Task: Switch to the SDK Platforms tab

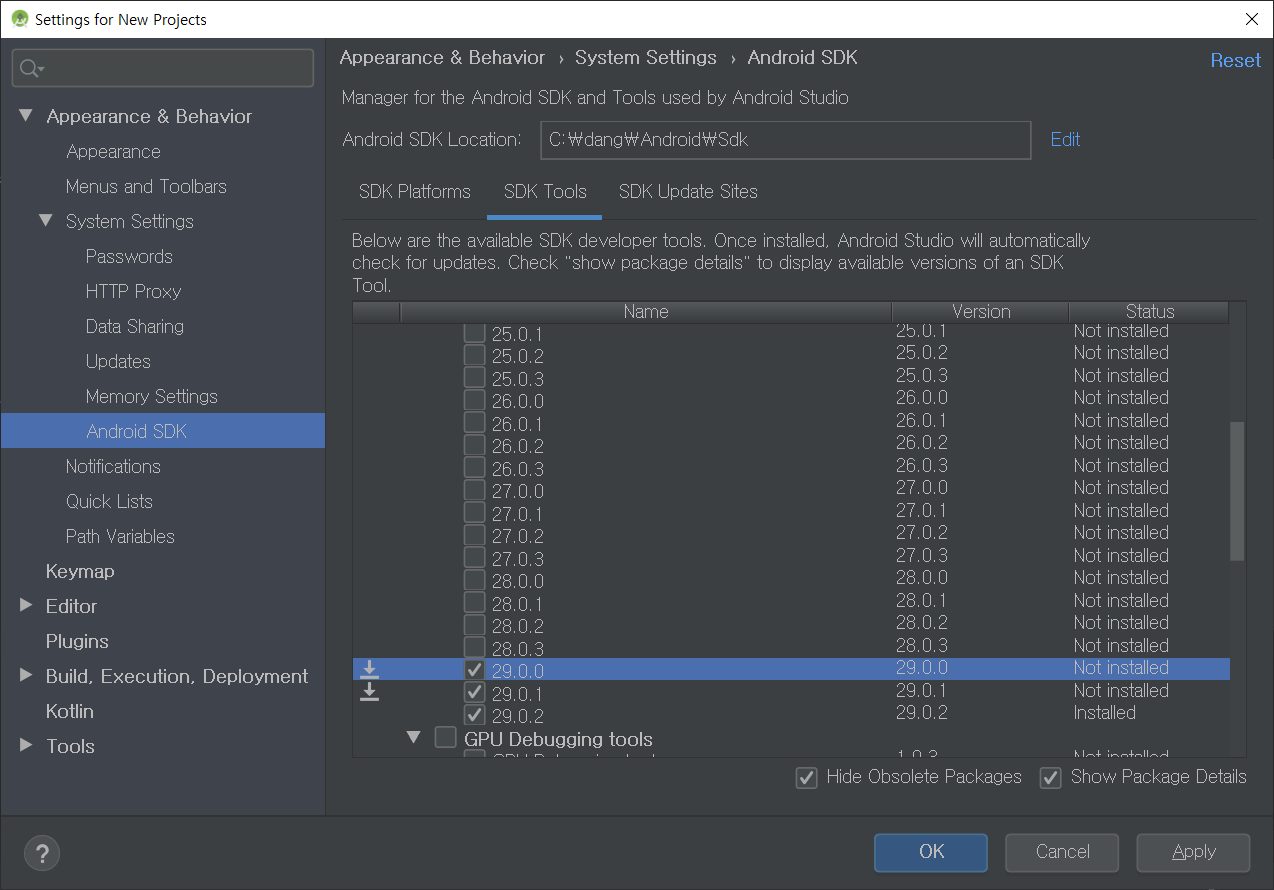Action: tap(415, 192)
